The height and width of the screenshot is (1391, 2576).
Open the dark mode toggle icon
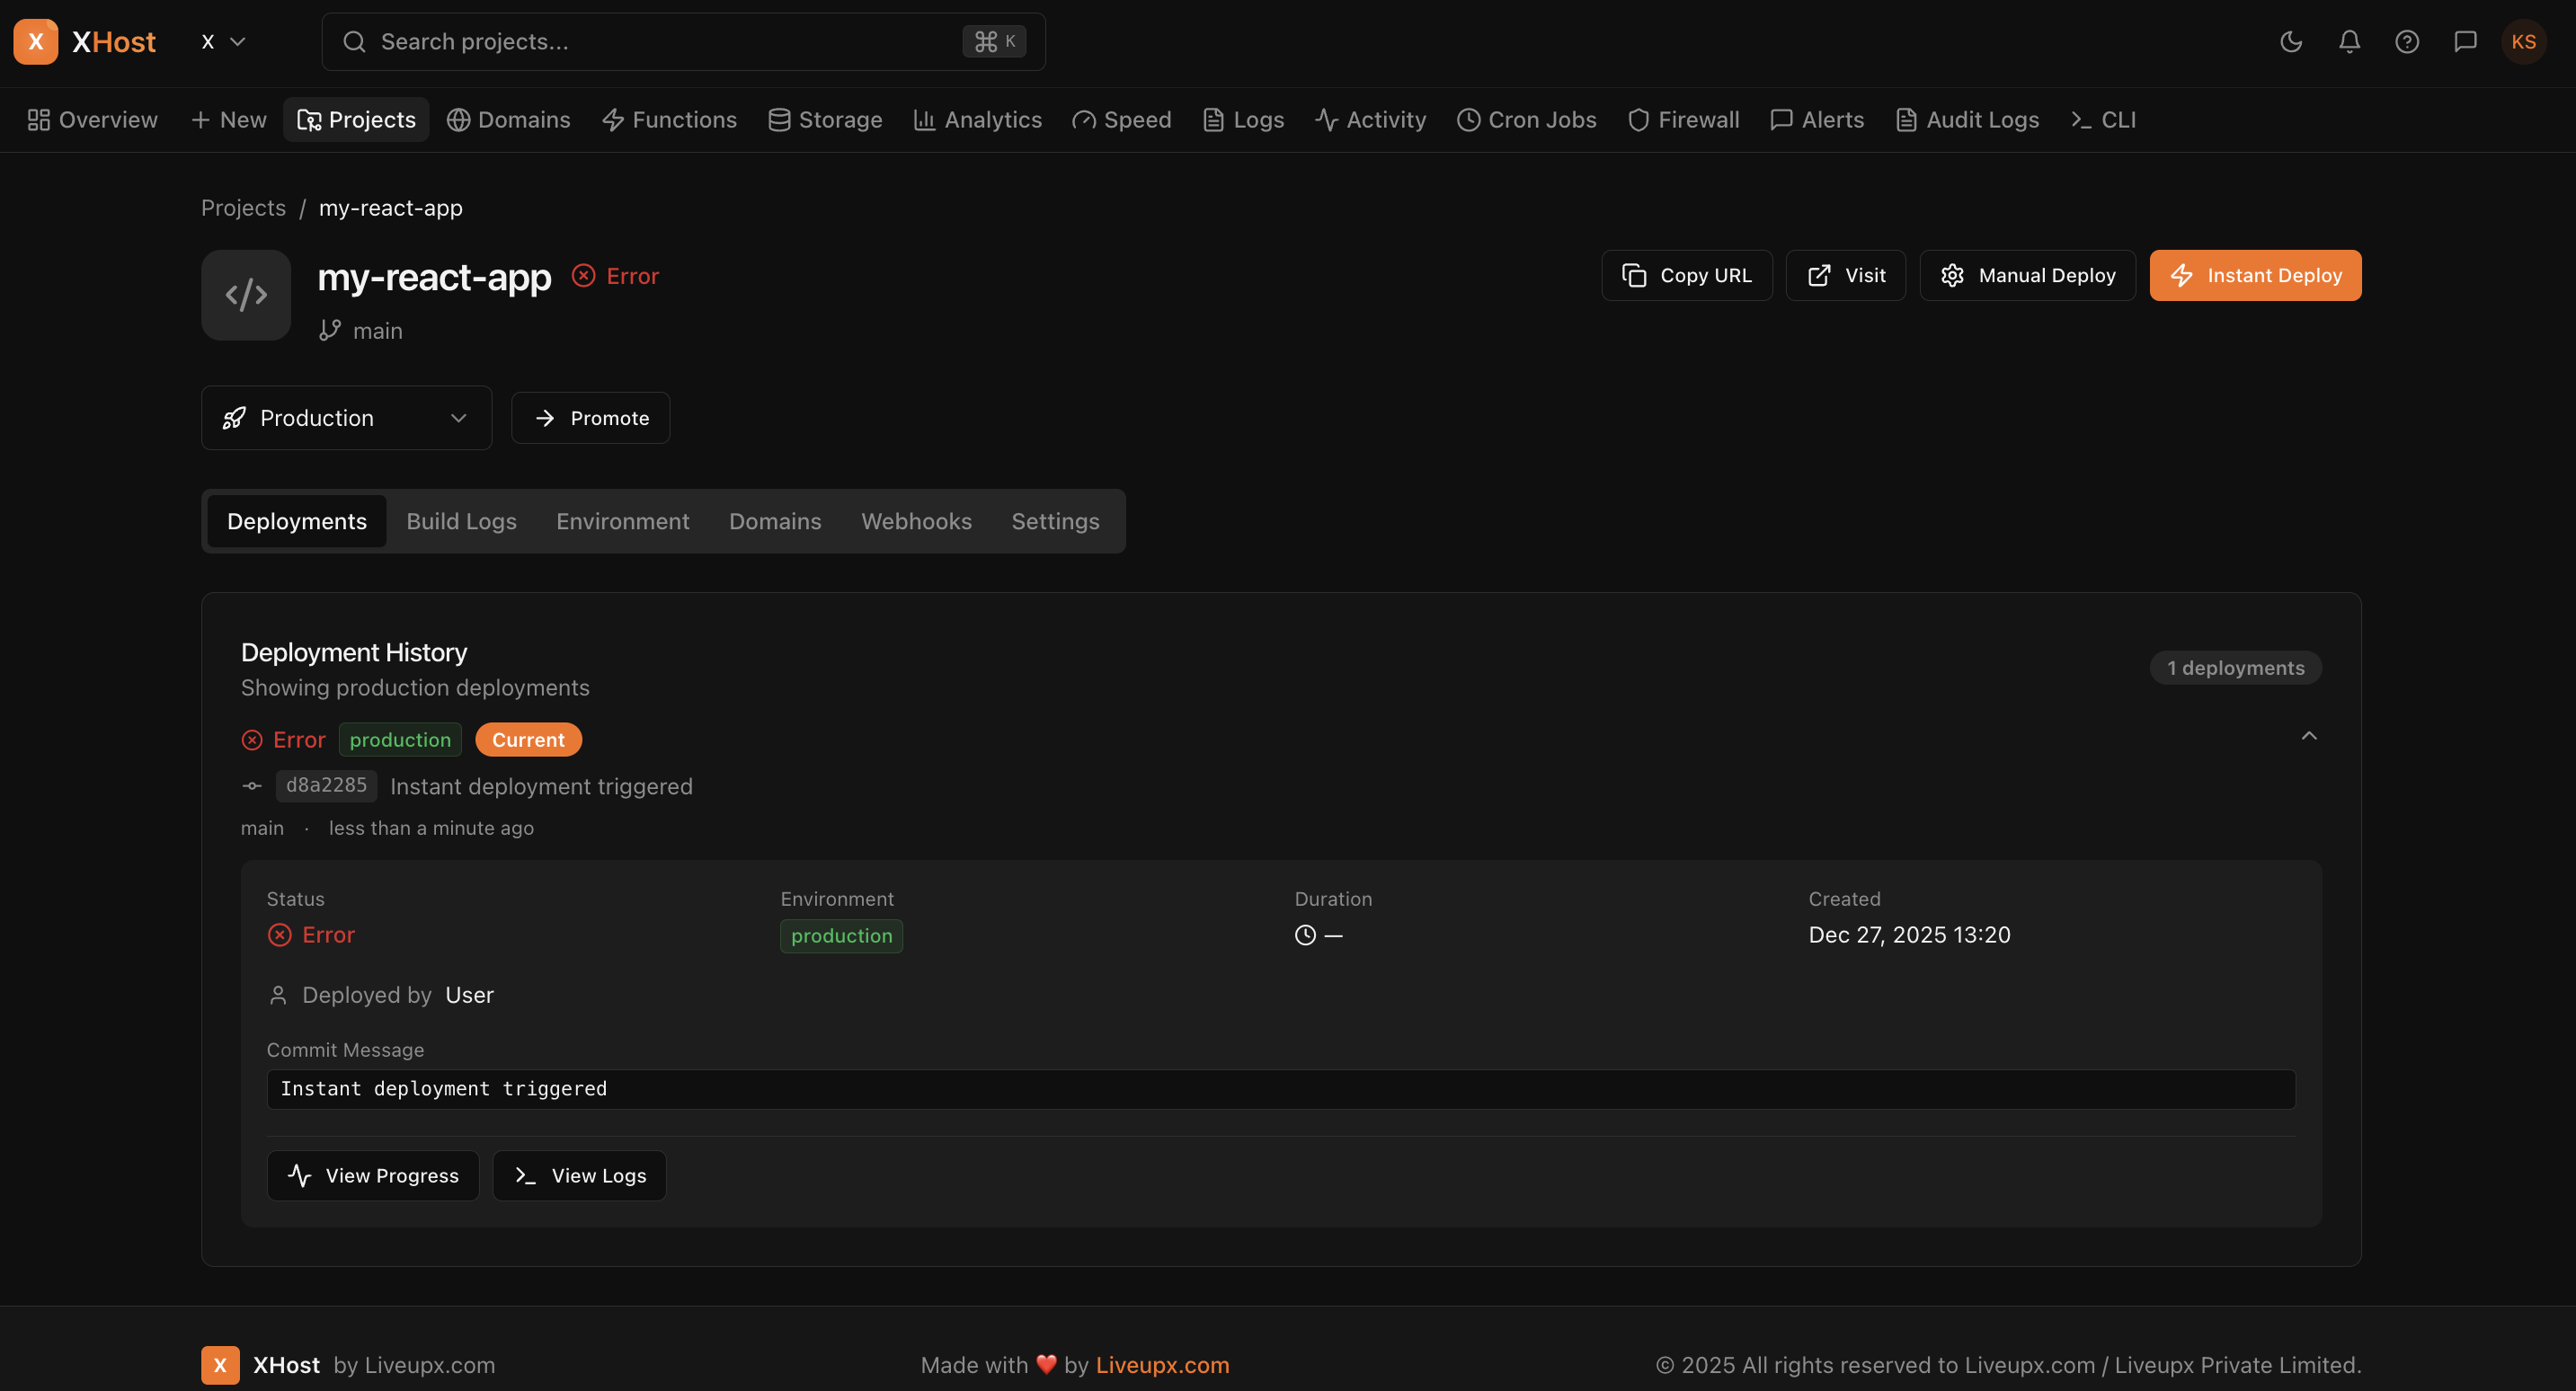pos(2291,41)
